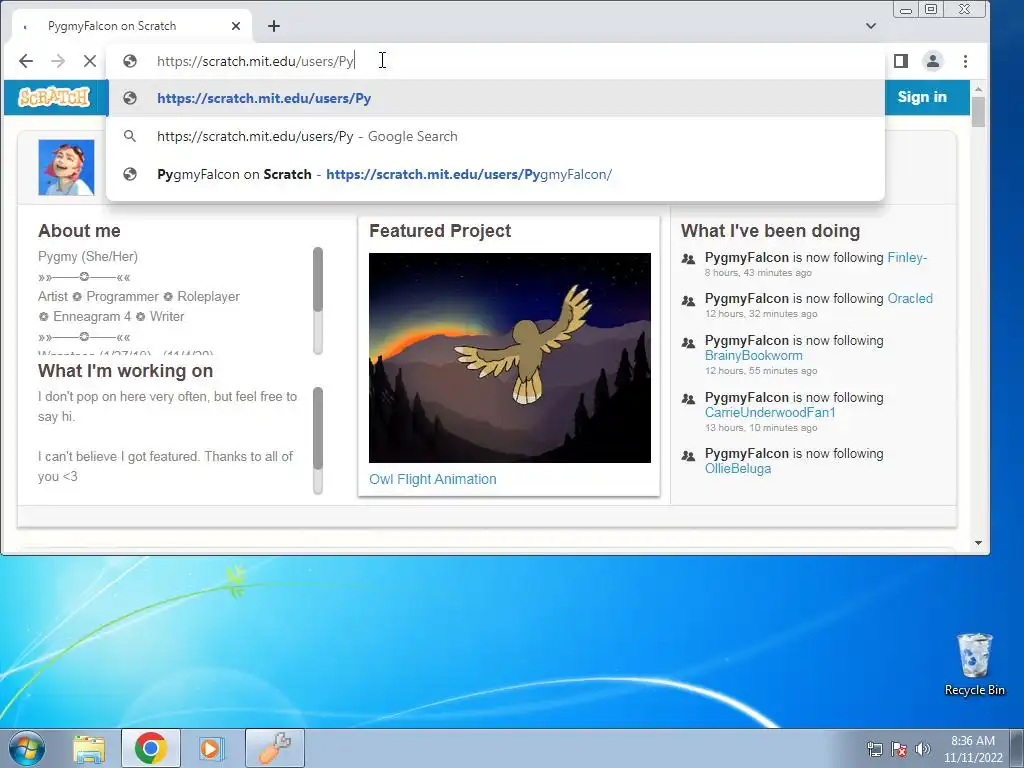
Task: Click the follow icon beside the Finley- activity
Action: click(x=688, y=259)
